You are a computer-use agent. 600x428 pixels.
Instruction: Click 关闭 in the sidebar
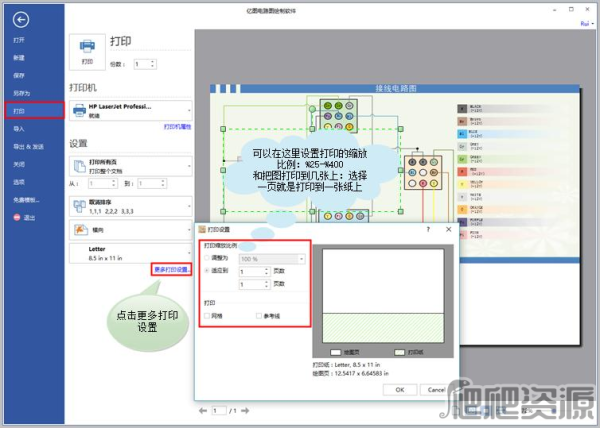coord(19,164)
